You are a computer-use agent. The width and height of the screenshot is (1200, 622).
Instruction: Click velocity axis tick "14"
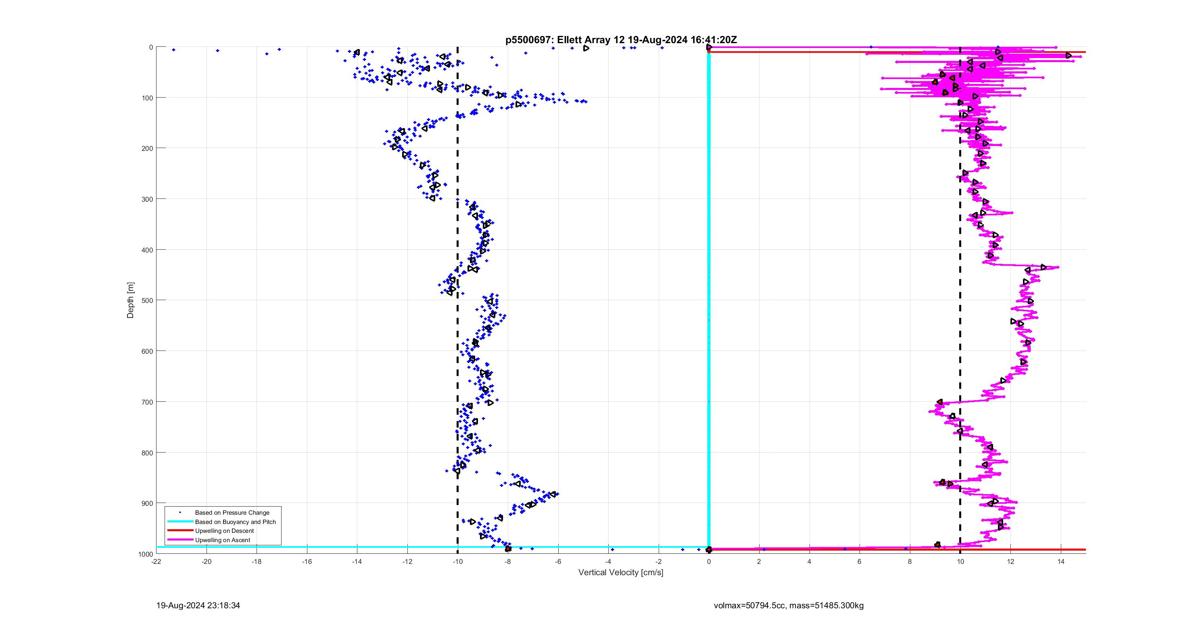[x=1060, y=562]
